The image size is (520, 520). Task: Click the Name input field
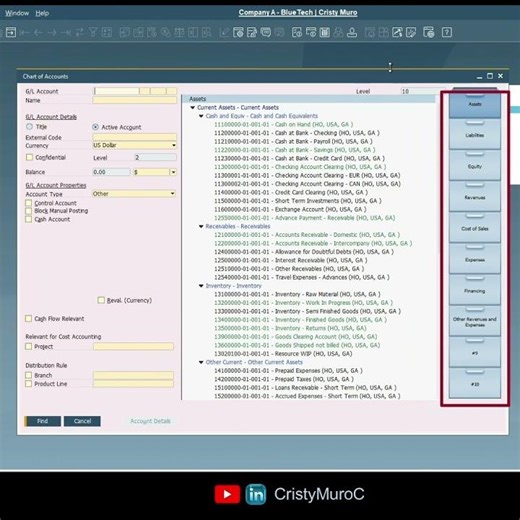[135, 100]
